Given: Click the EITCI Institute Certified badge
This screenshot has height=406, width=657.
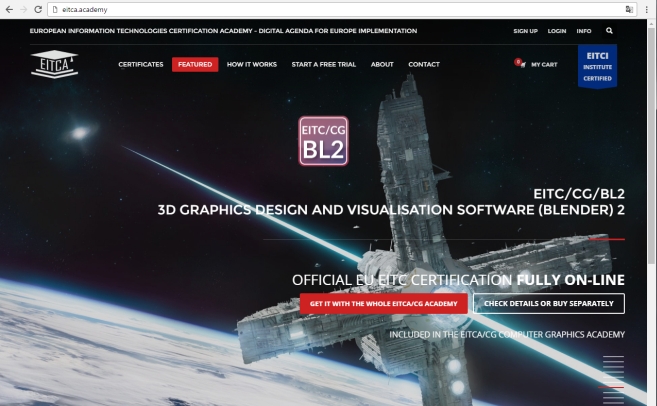Looking at the screenshot, I should click(598, 66).
